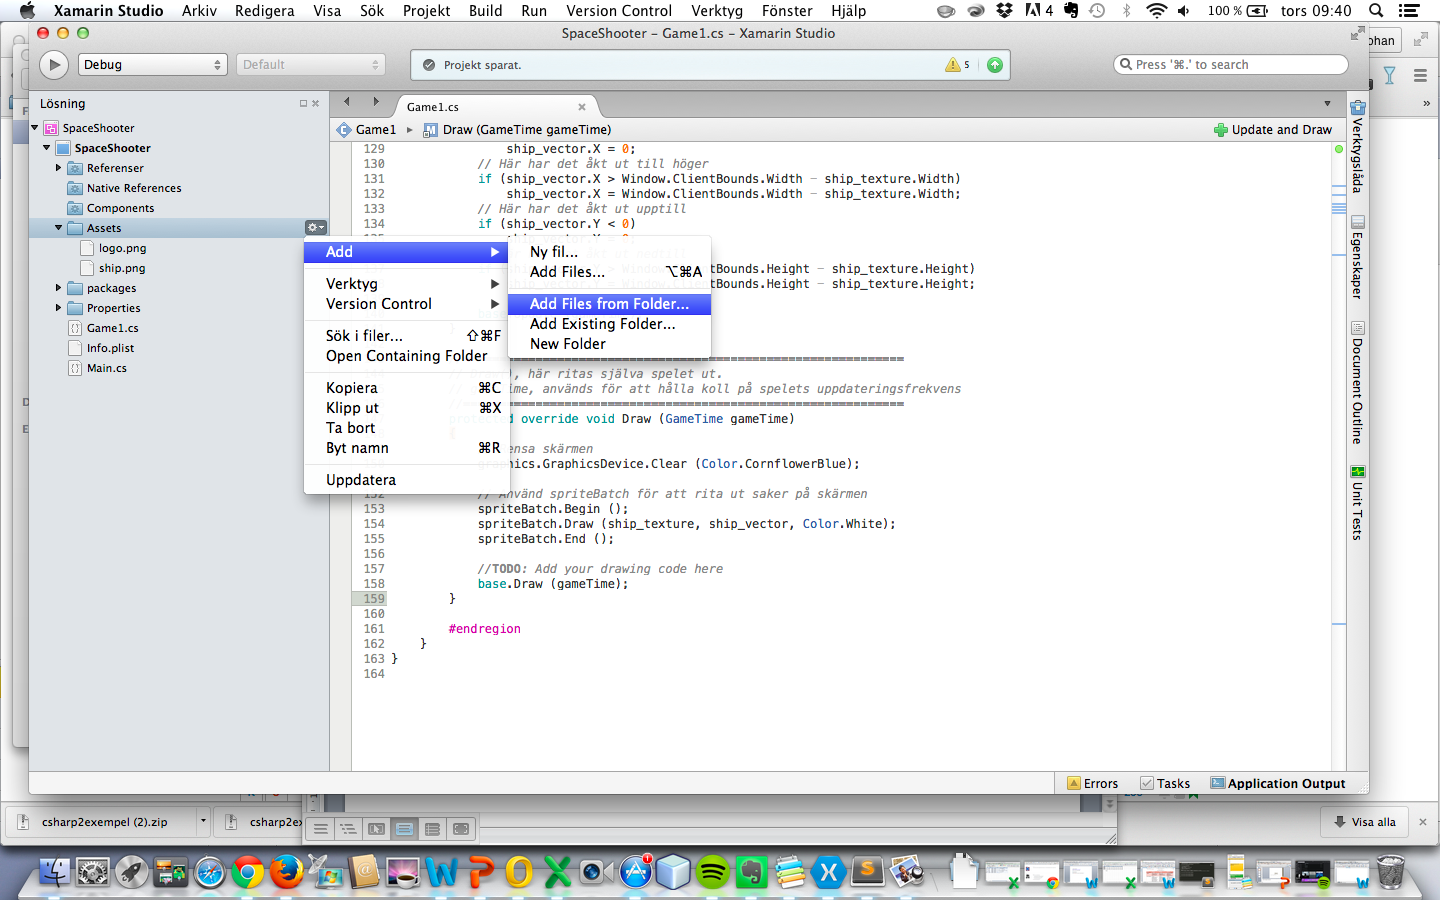This screenshot has width=1440, height=900.
Task: Click the Dropbox icon in the menu bar
Action: coord(1004,11)
